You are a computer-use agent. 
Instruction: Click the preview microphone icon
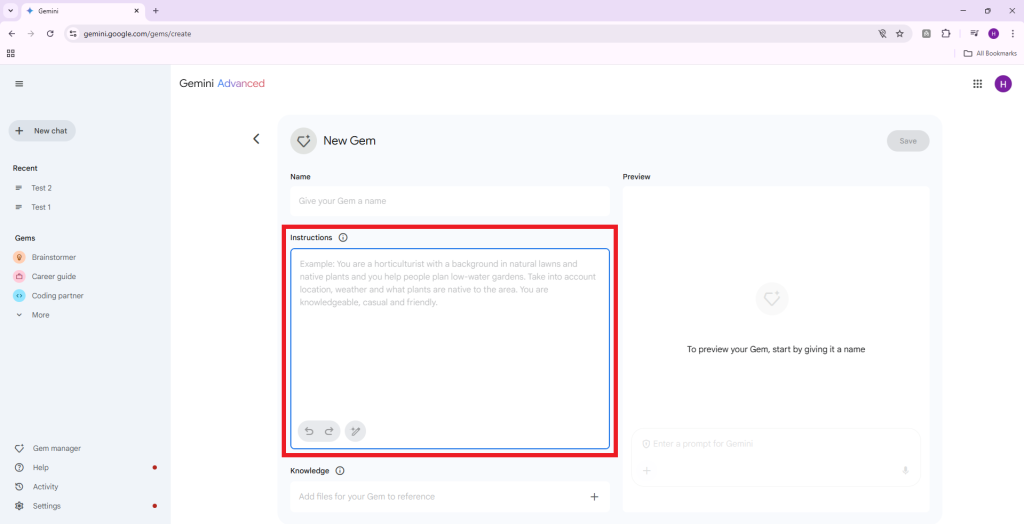tap(905, 470)
